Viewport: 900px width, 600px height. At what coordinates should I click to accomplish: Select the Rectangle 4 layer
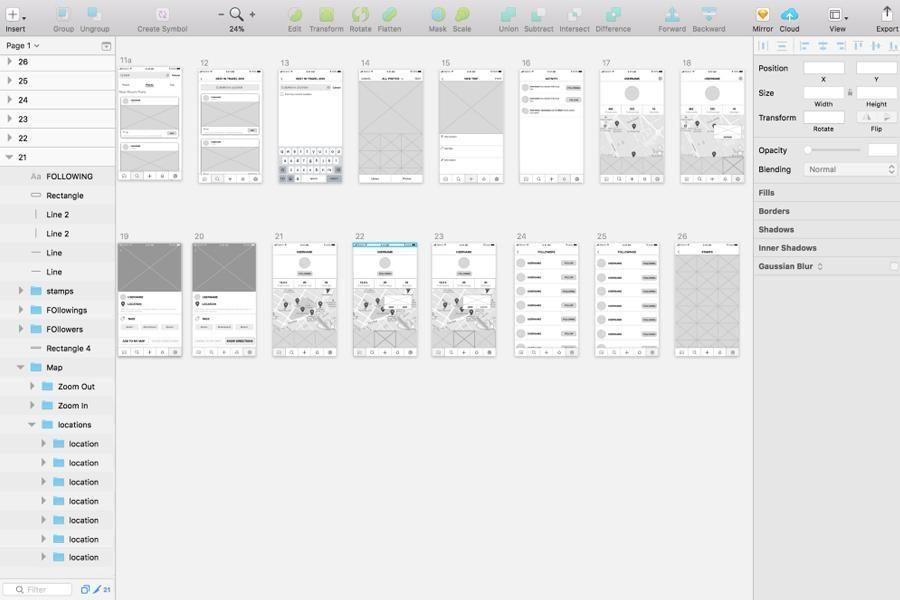coord(68,349)
